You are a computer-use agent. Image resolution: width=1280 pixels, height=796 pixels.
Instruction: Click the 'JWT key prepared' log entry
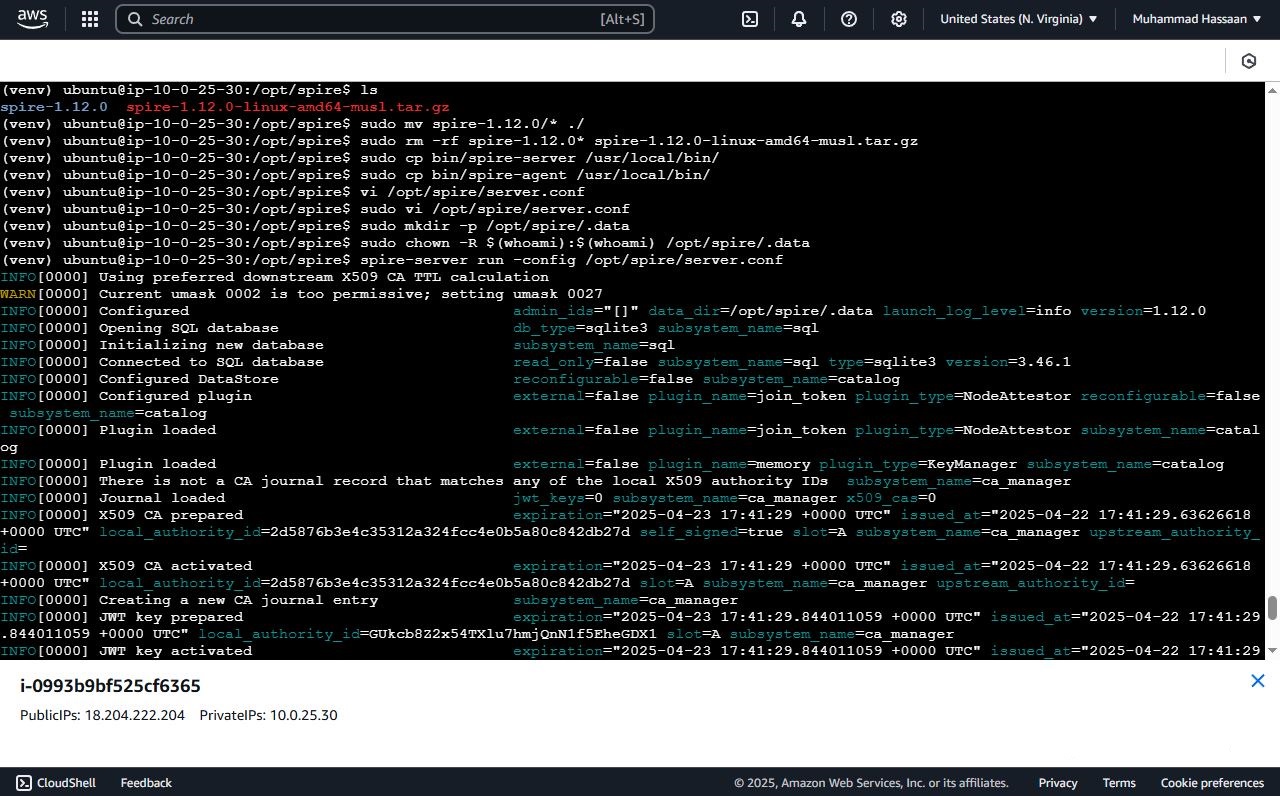[630, 625]
